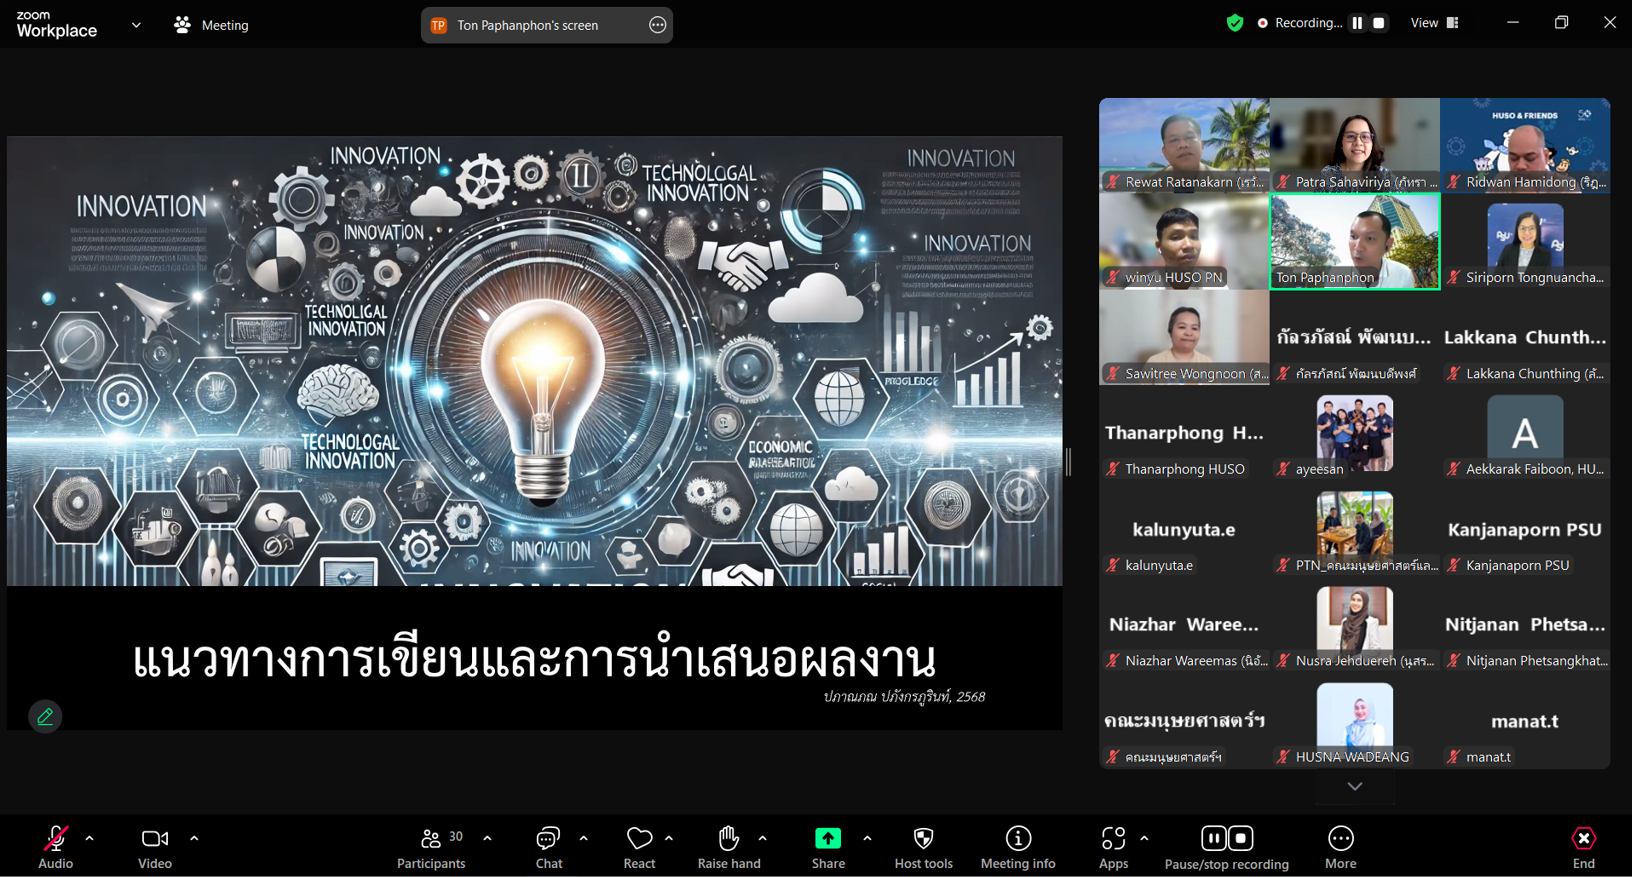Start camera with the Video icon
Screen dimensions: 1632x877
click(155, 838)
